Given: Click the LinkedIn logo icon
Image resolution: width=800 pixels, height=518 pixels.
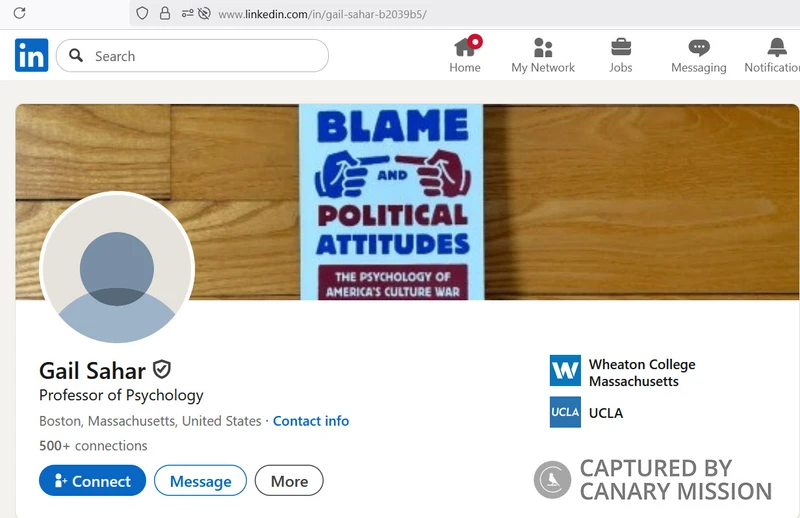Looking at the screenshot, I should coord(32,55).
